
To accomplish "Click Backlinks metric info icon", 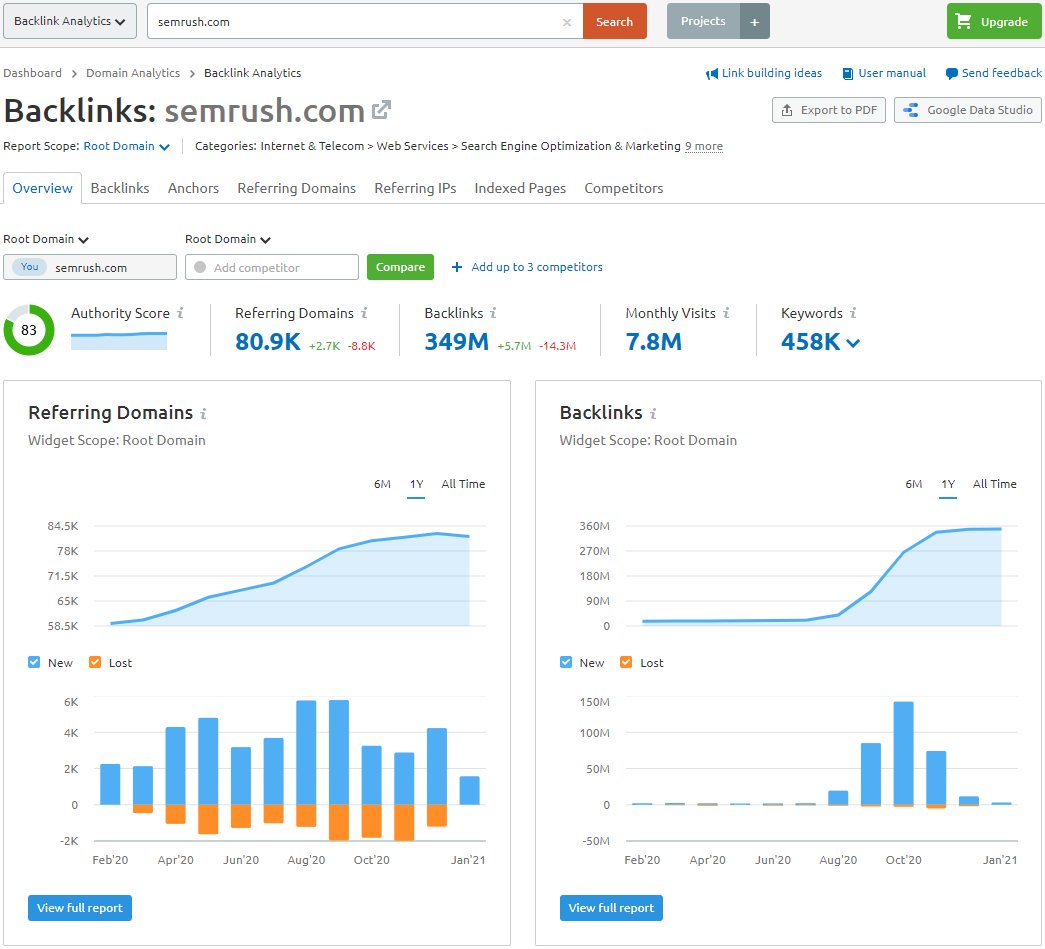I will (x=493, y=313).
